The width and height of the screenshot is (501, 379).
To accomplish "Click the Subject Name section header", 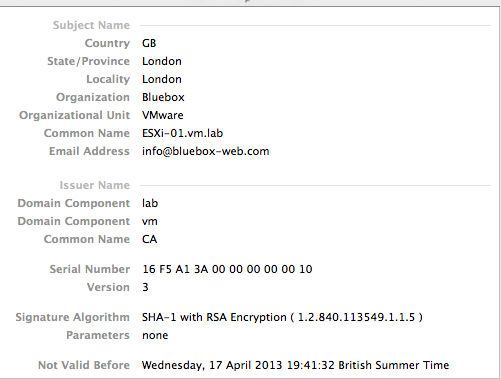I will point(91,25).
